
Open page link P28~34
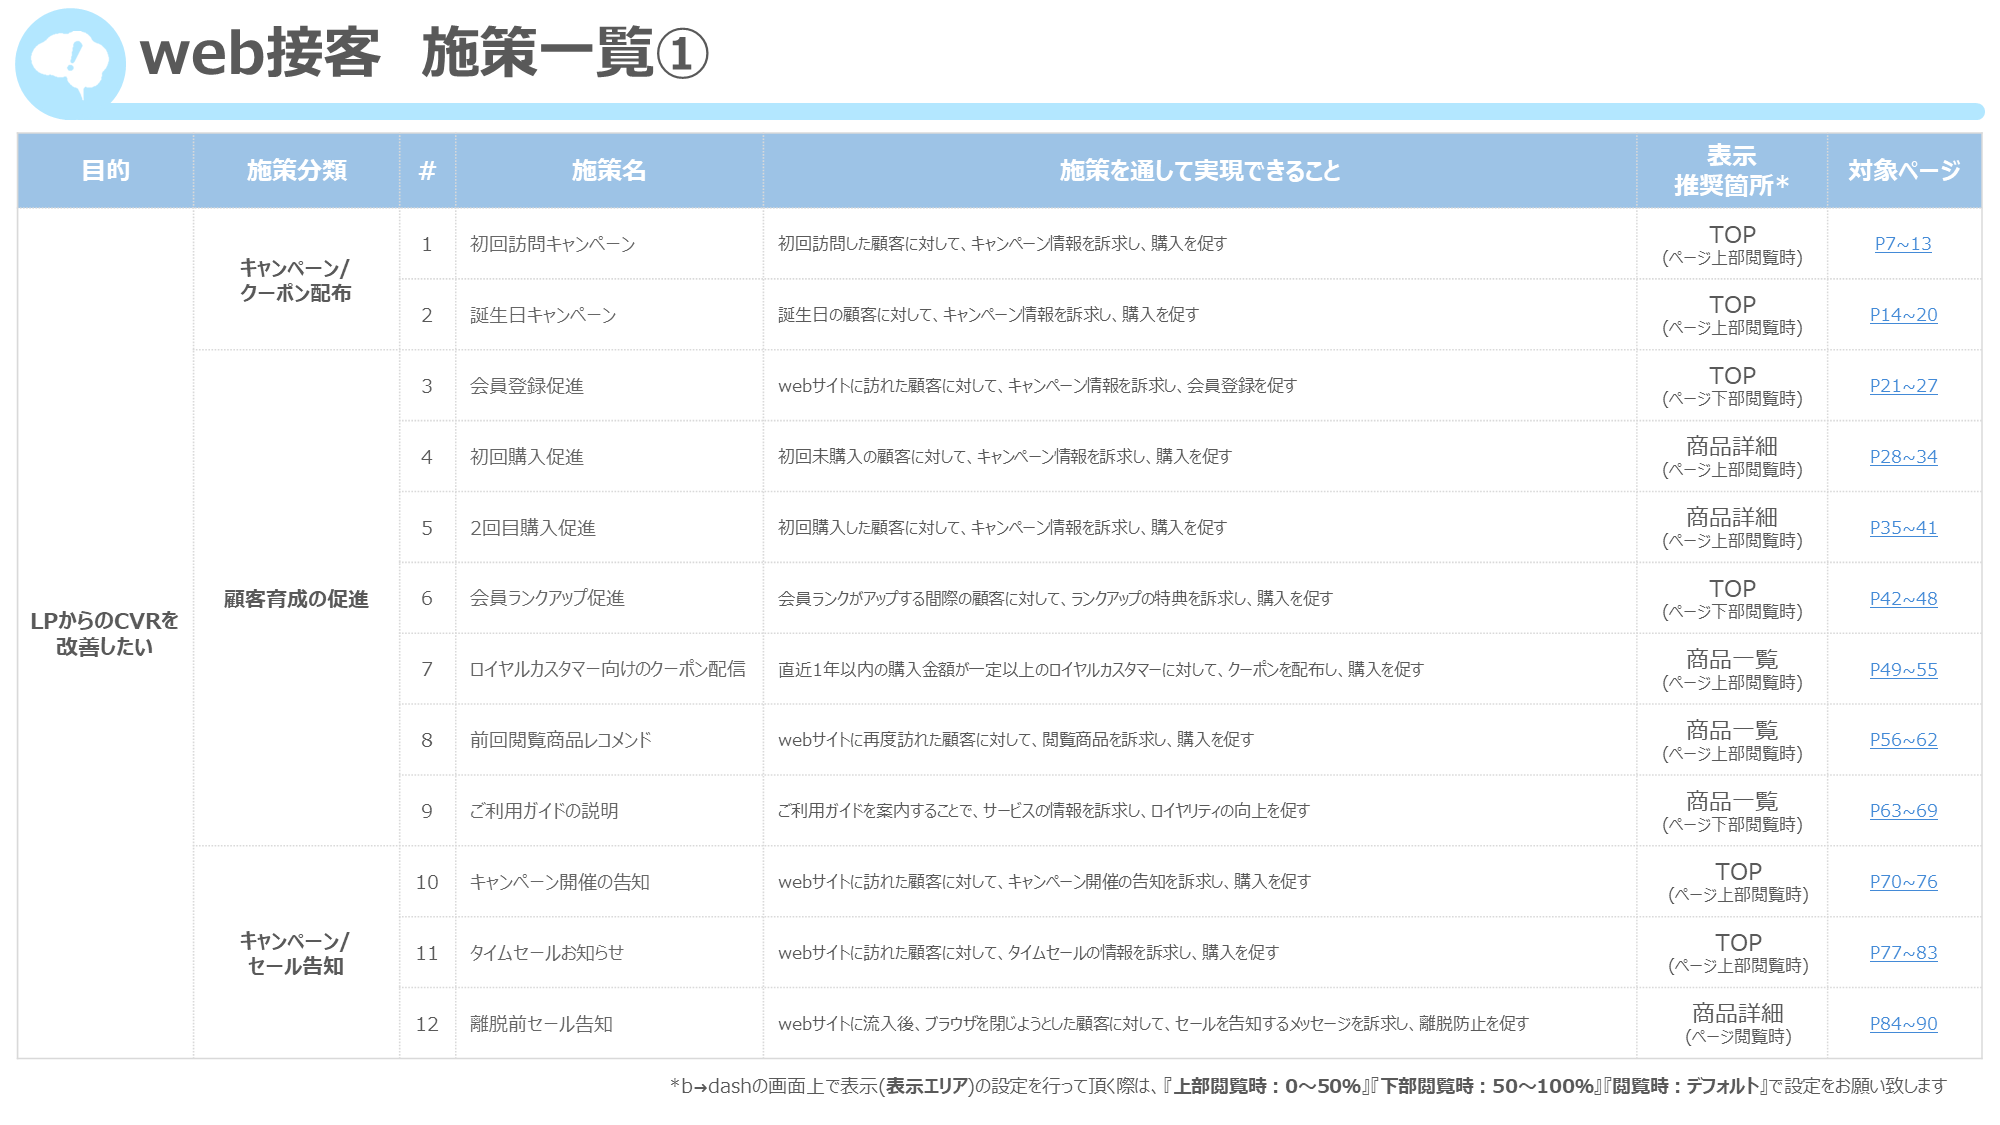tap(1903, 457)
